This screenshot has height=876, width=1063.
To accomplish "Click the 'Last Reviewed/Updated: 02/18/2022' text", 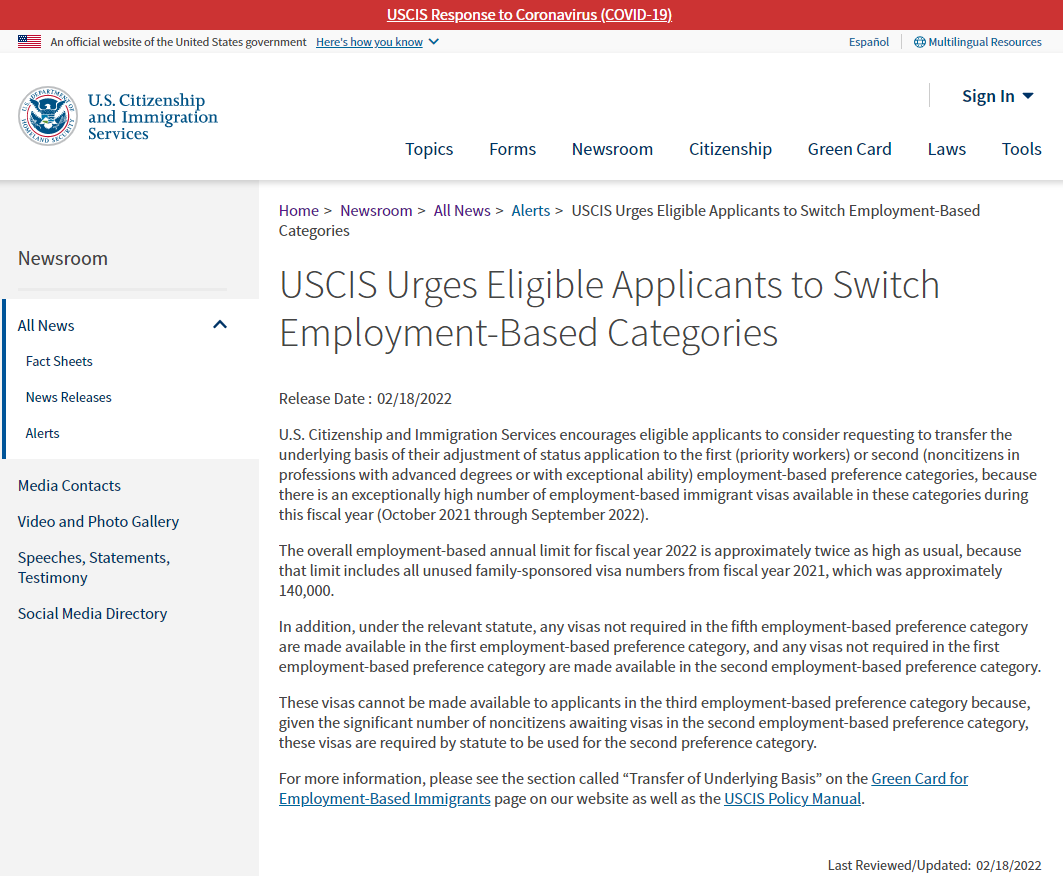I will point(934,865).
